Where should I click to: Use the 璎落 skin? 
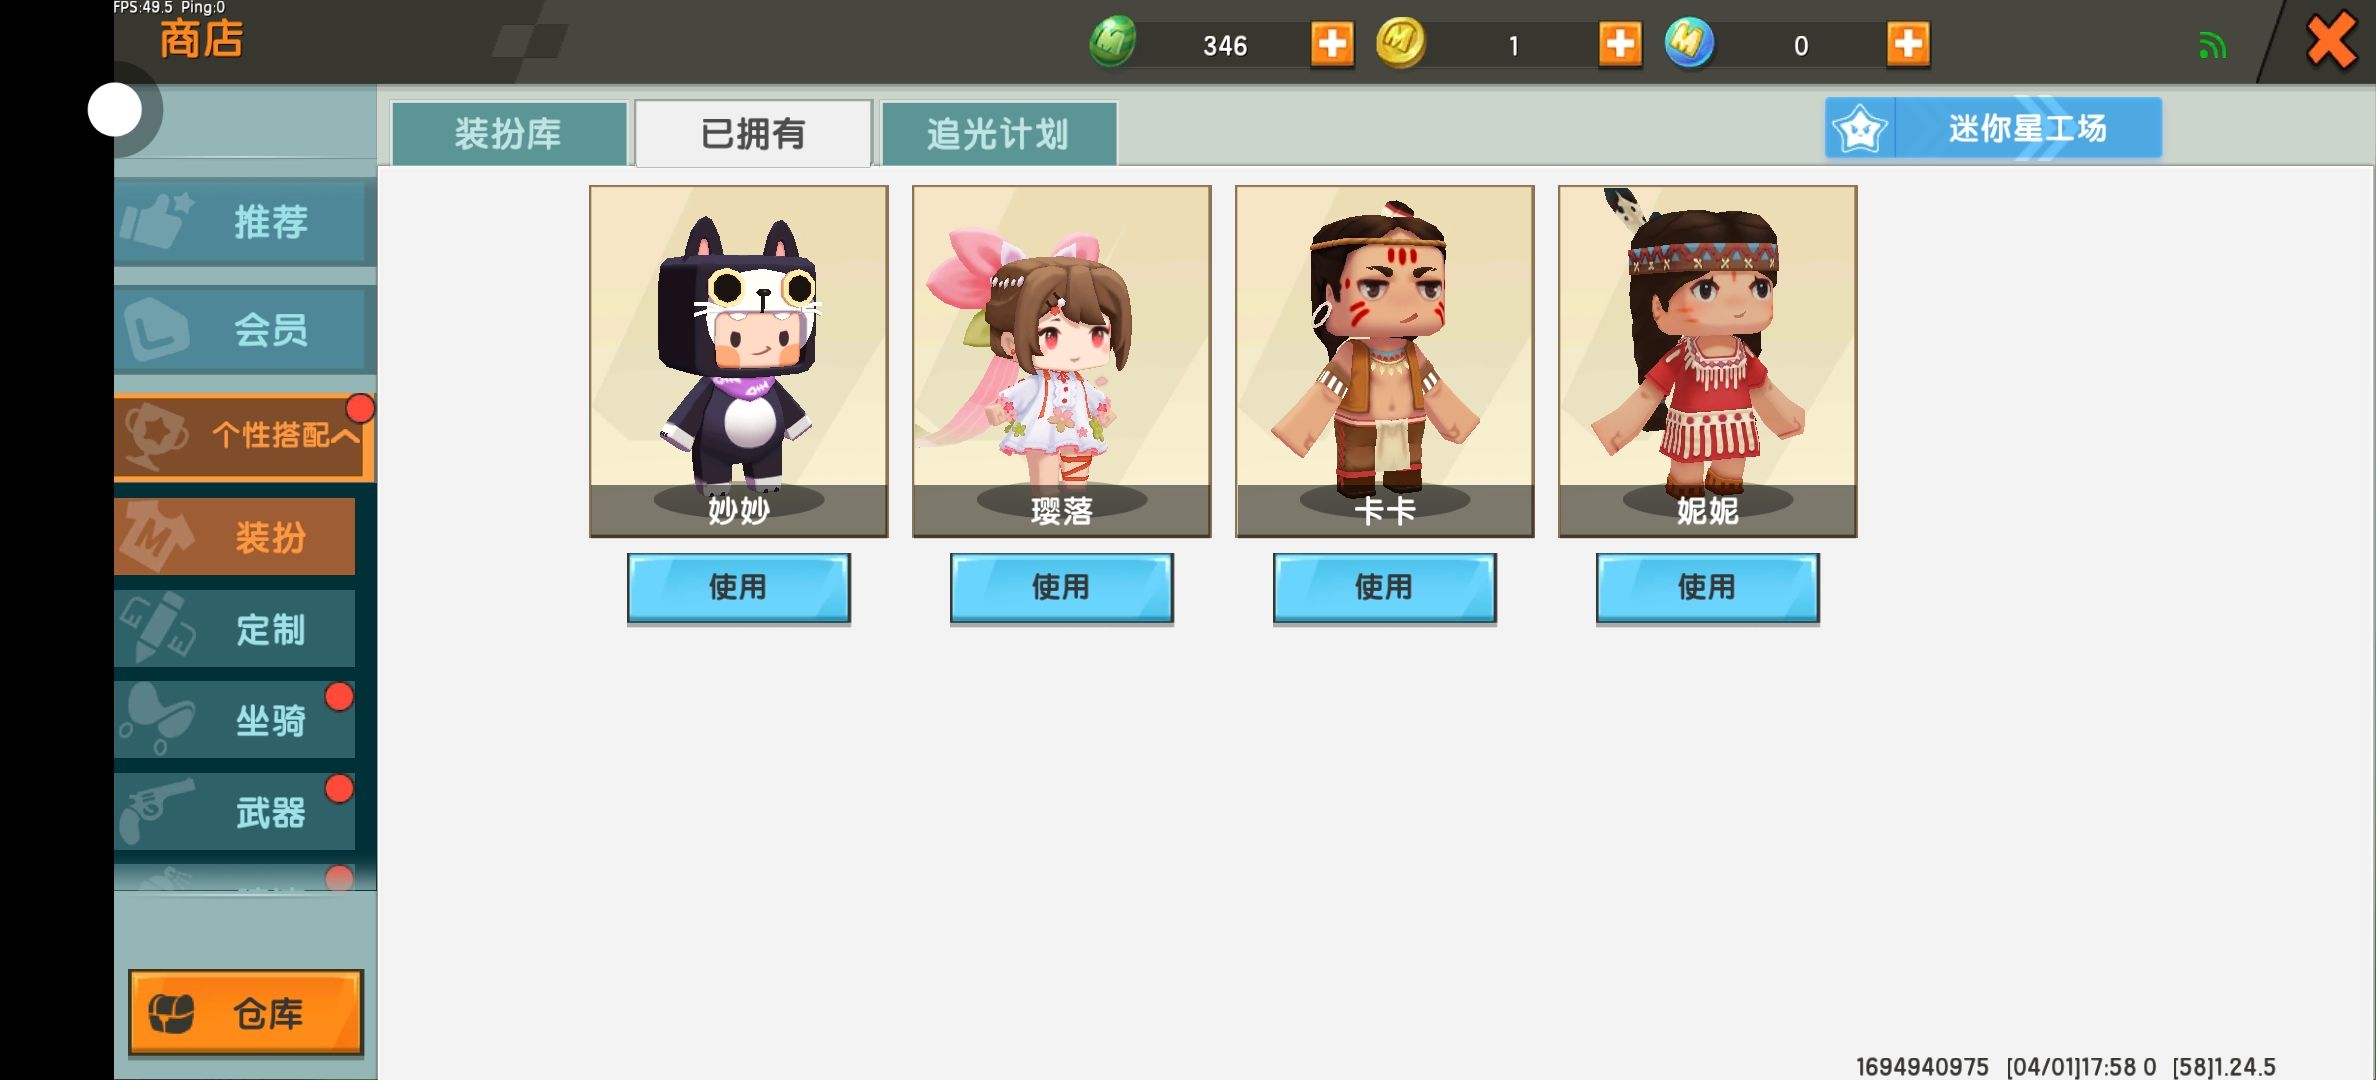point(1061,587)
